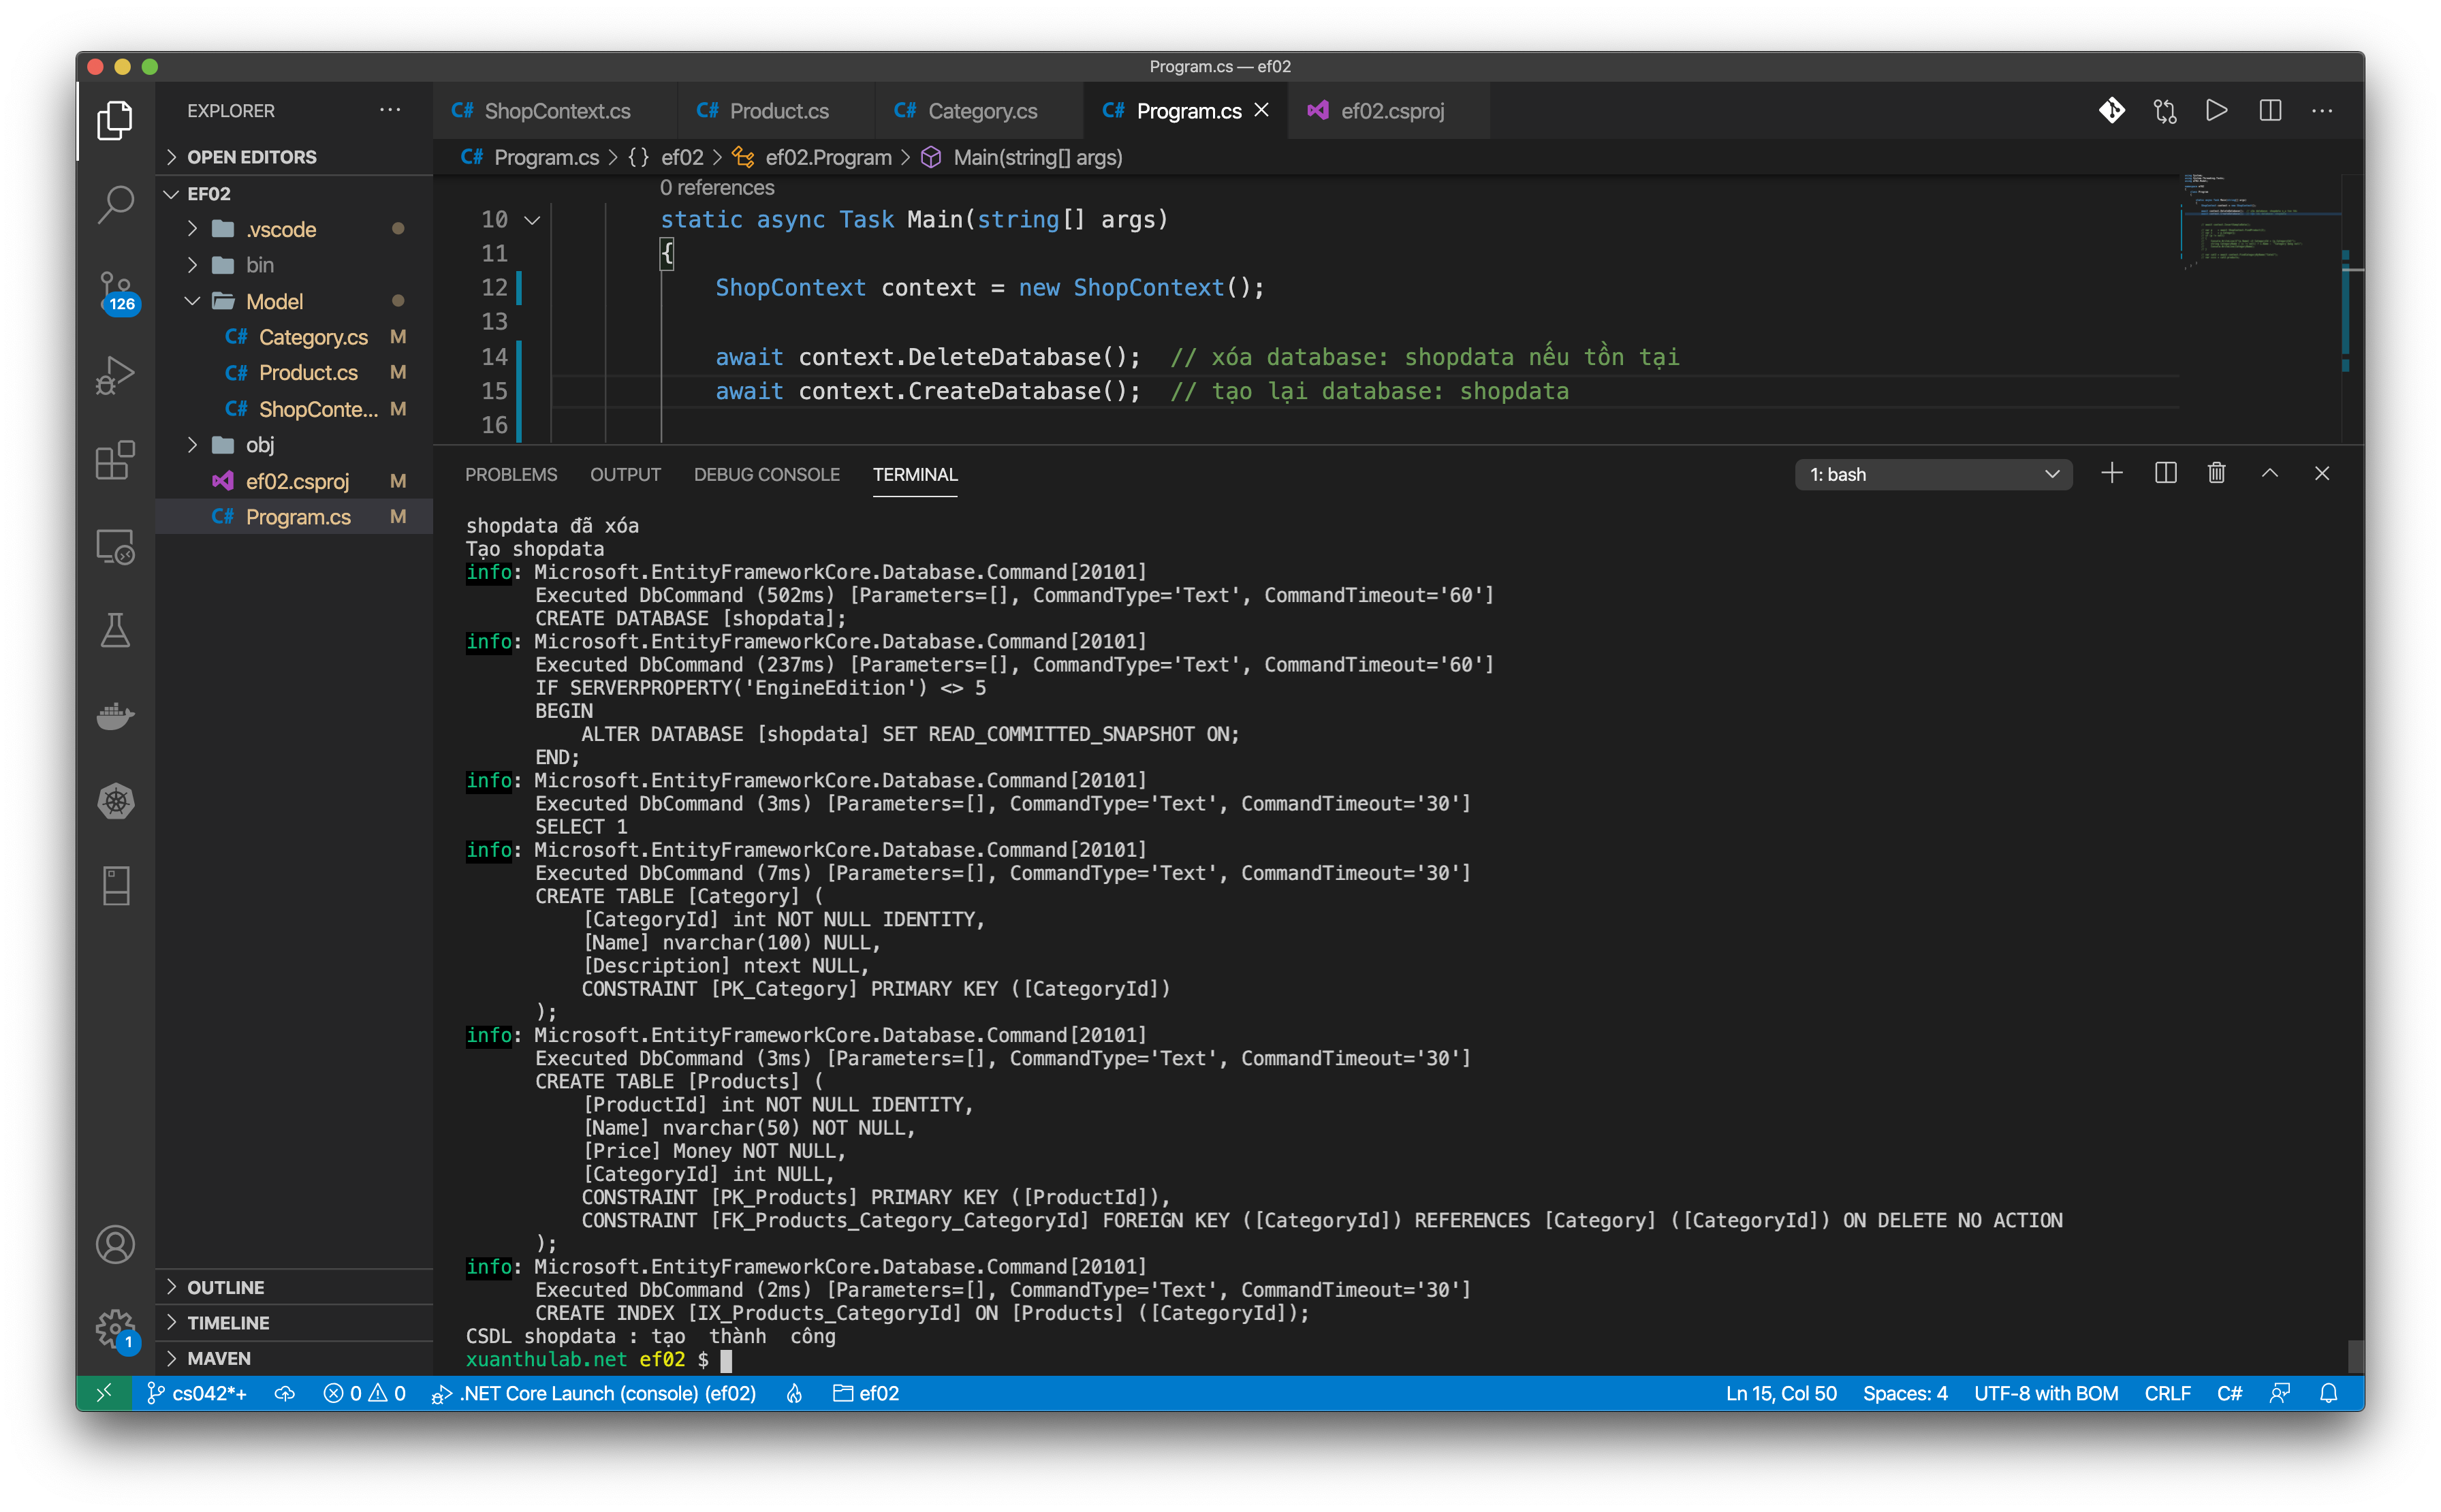The width and height of the screenshot is (2441, 1512).
Task: Open the Run and Debug view
Action: [x=115, y=375]
